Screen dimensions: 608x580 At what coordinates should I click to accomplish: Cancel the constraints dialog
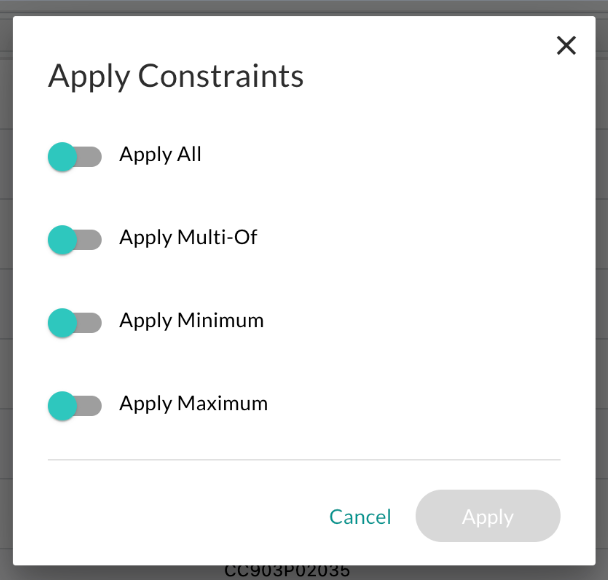click(360, 517)
